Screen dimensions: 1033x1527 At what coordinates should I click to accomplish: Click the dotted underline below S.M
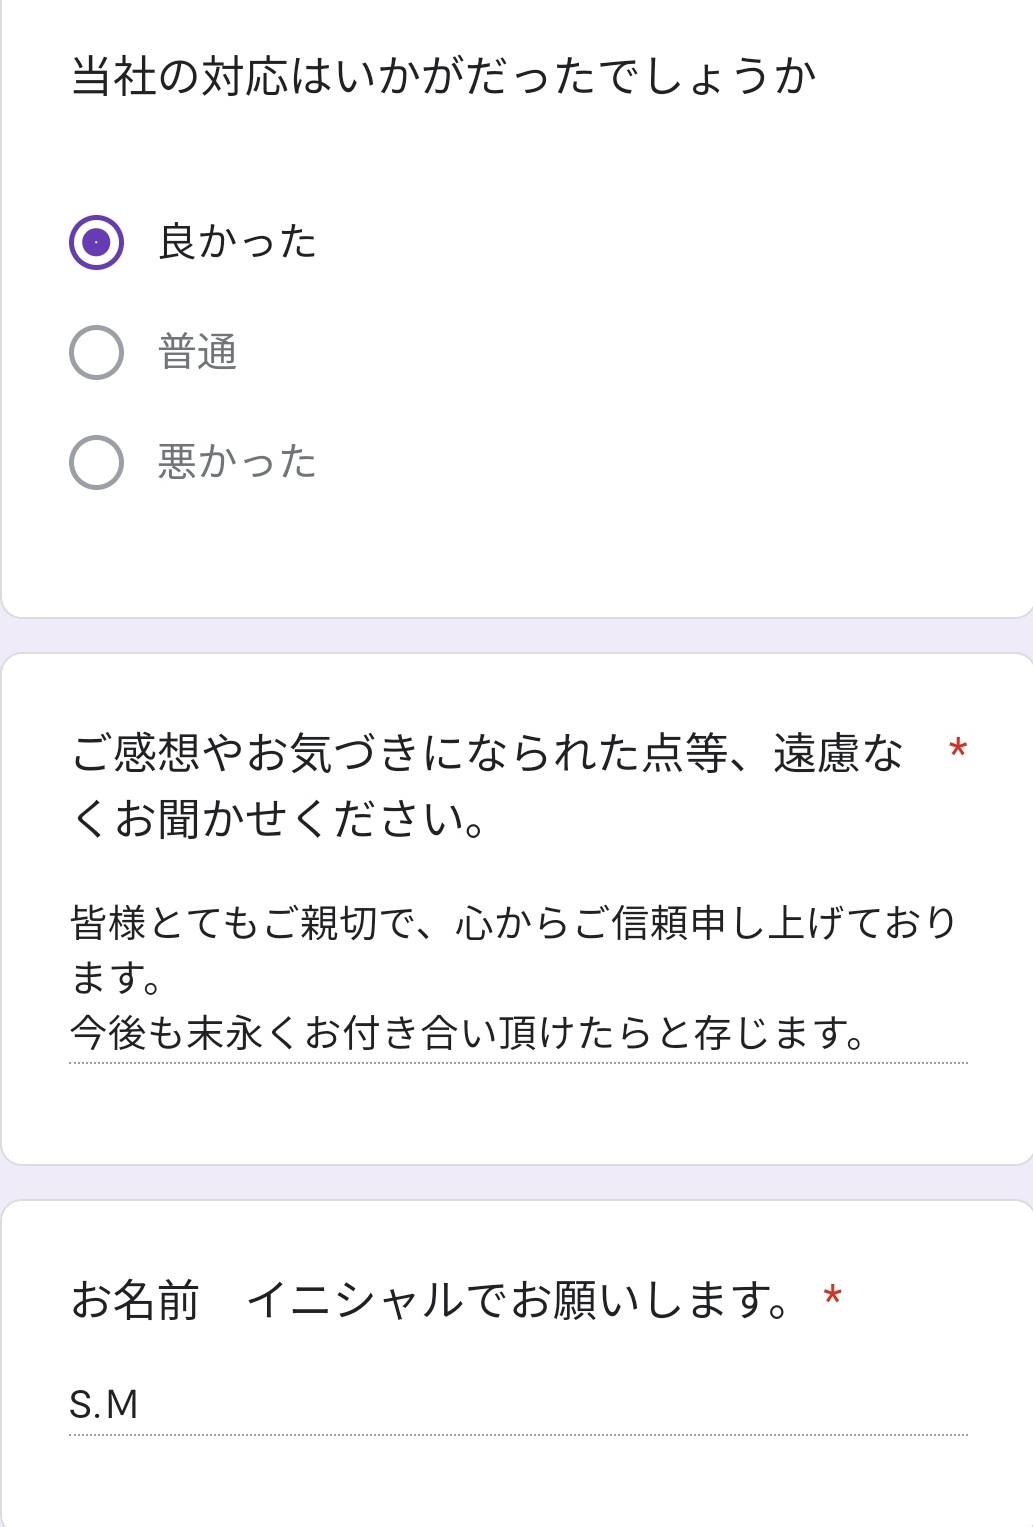coord(516,1435)
